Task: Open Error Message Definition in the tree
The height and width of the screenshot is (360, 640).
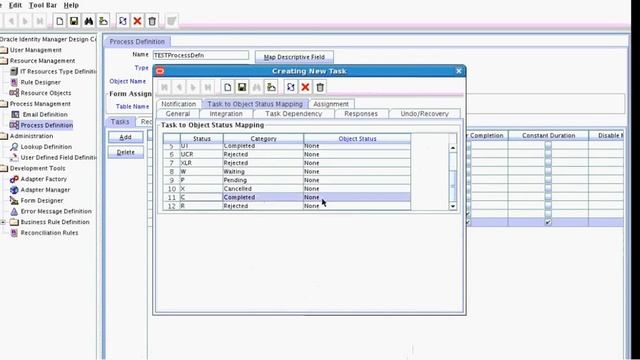Action: coord(51,211)
